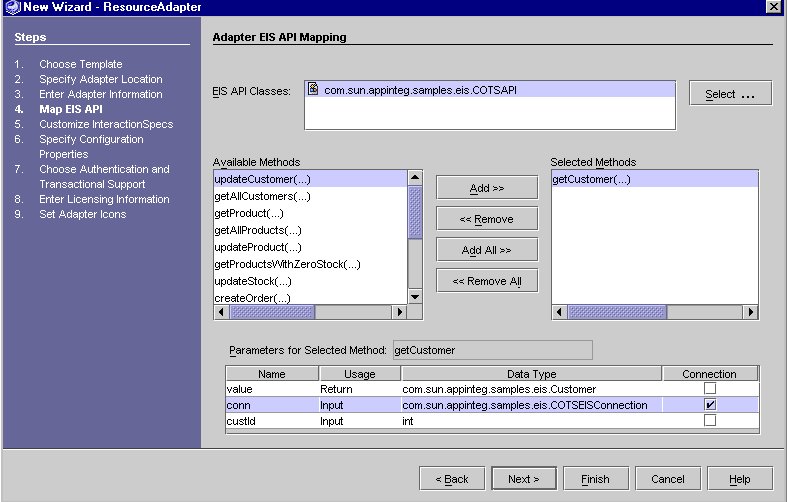Click step 5 Customize InteractionSpecs
Screen dimensions: 787x502
pos(106,124)
